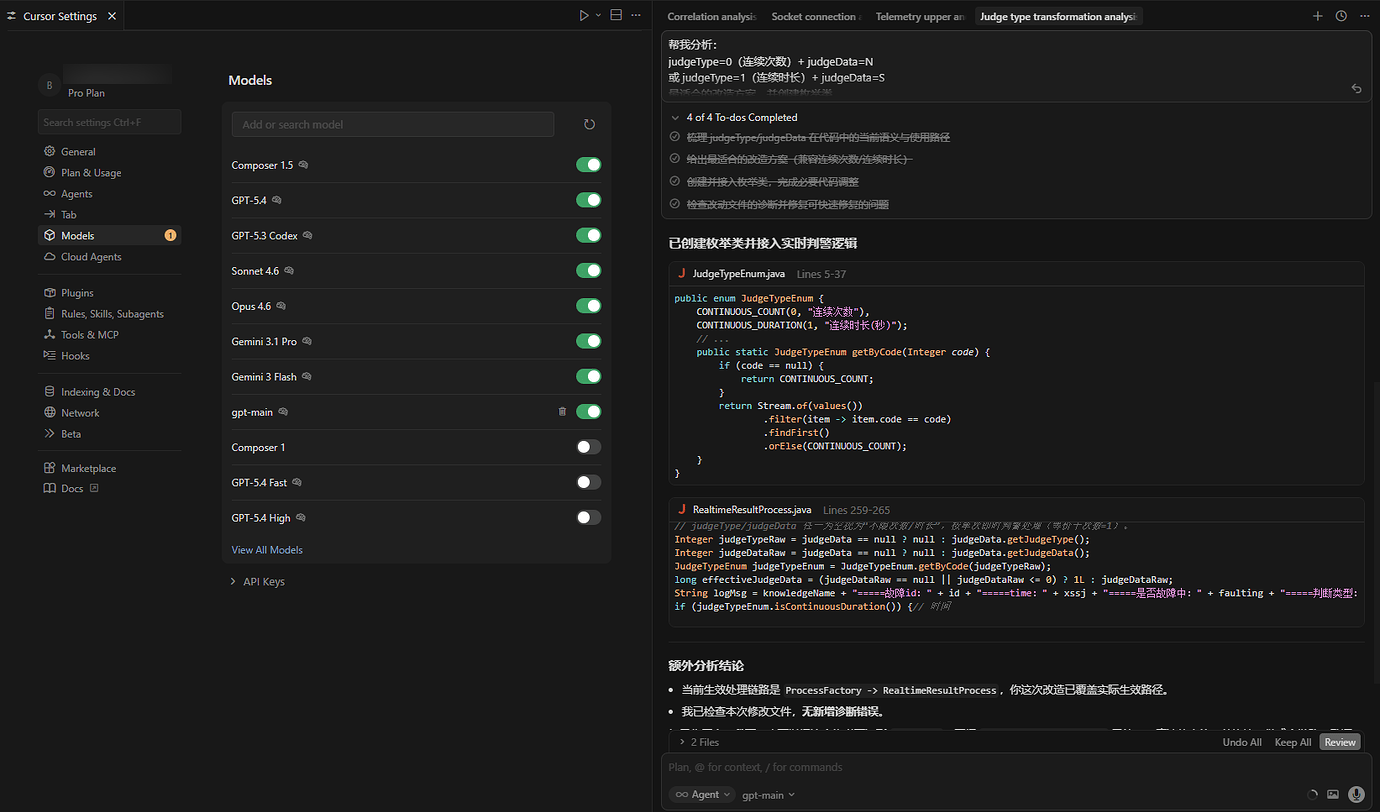Image resolution: width=1380 pixels, height=812 pixels.
Task: Start a new chat with plus icon
Action: pos(1318,16)
